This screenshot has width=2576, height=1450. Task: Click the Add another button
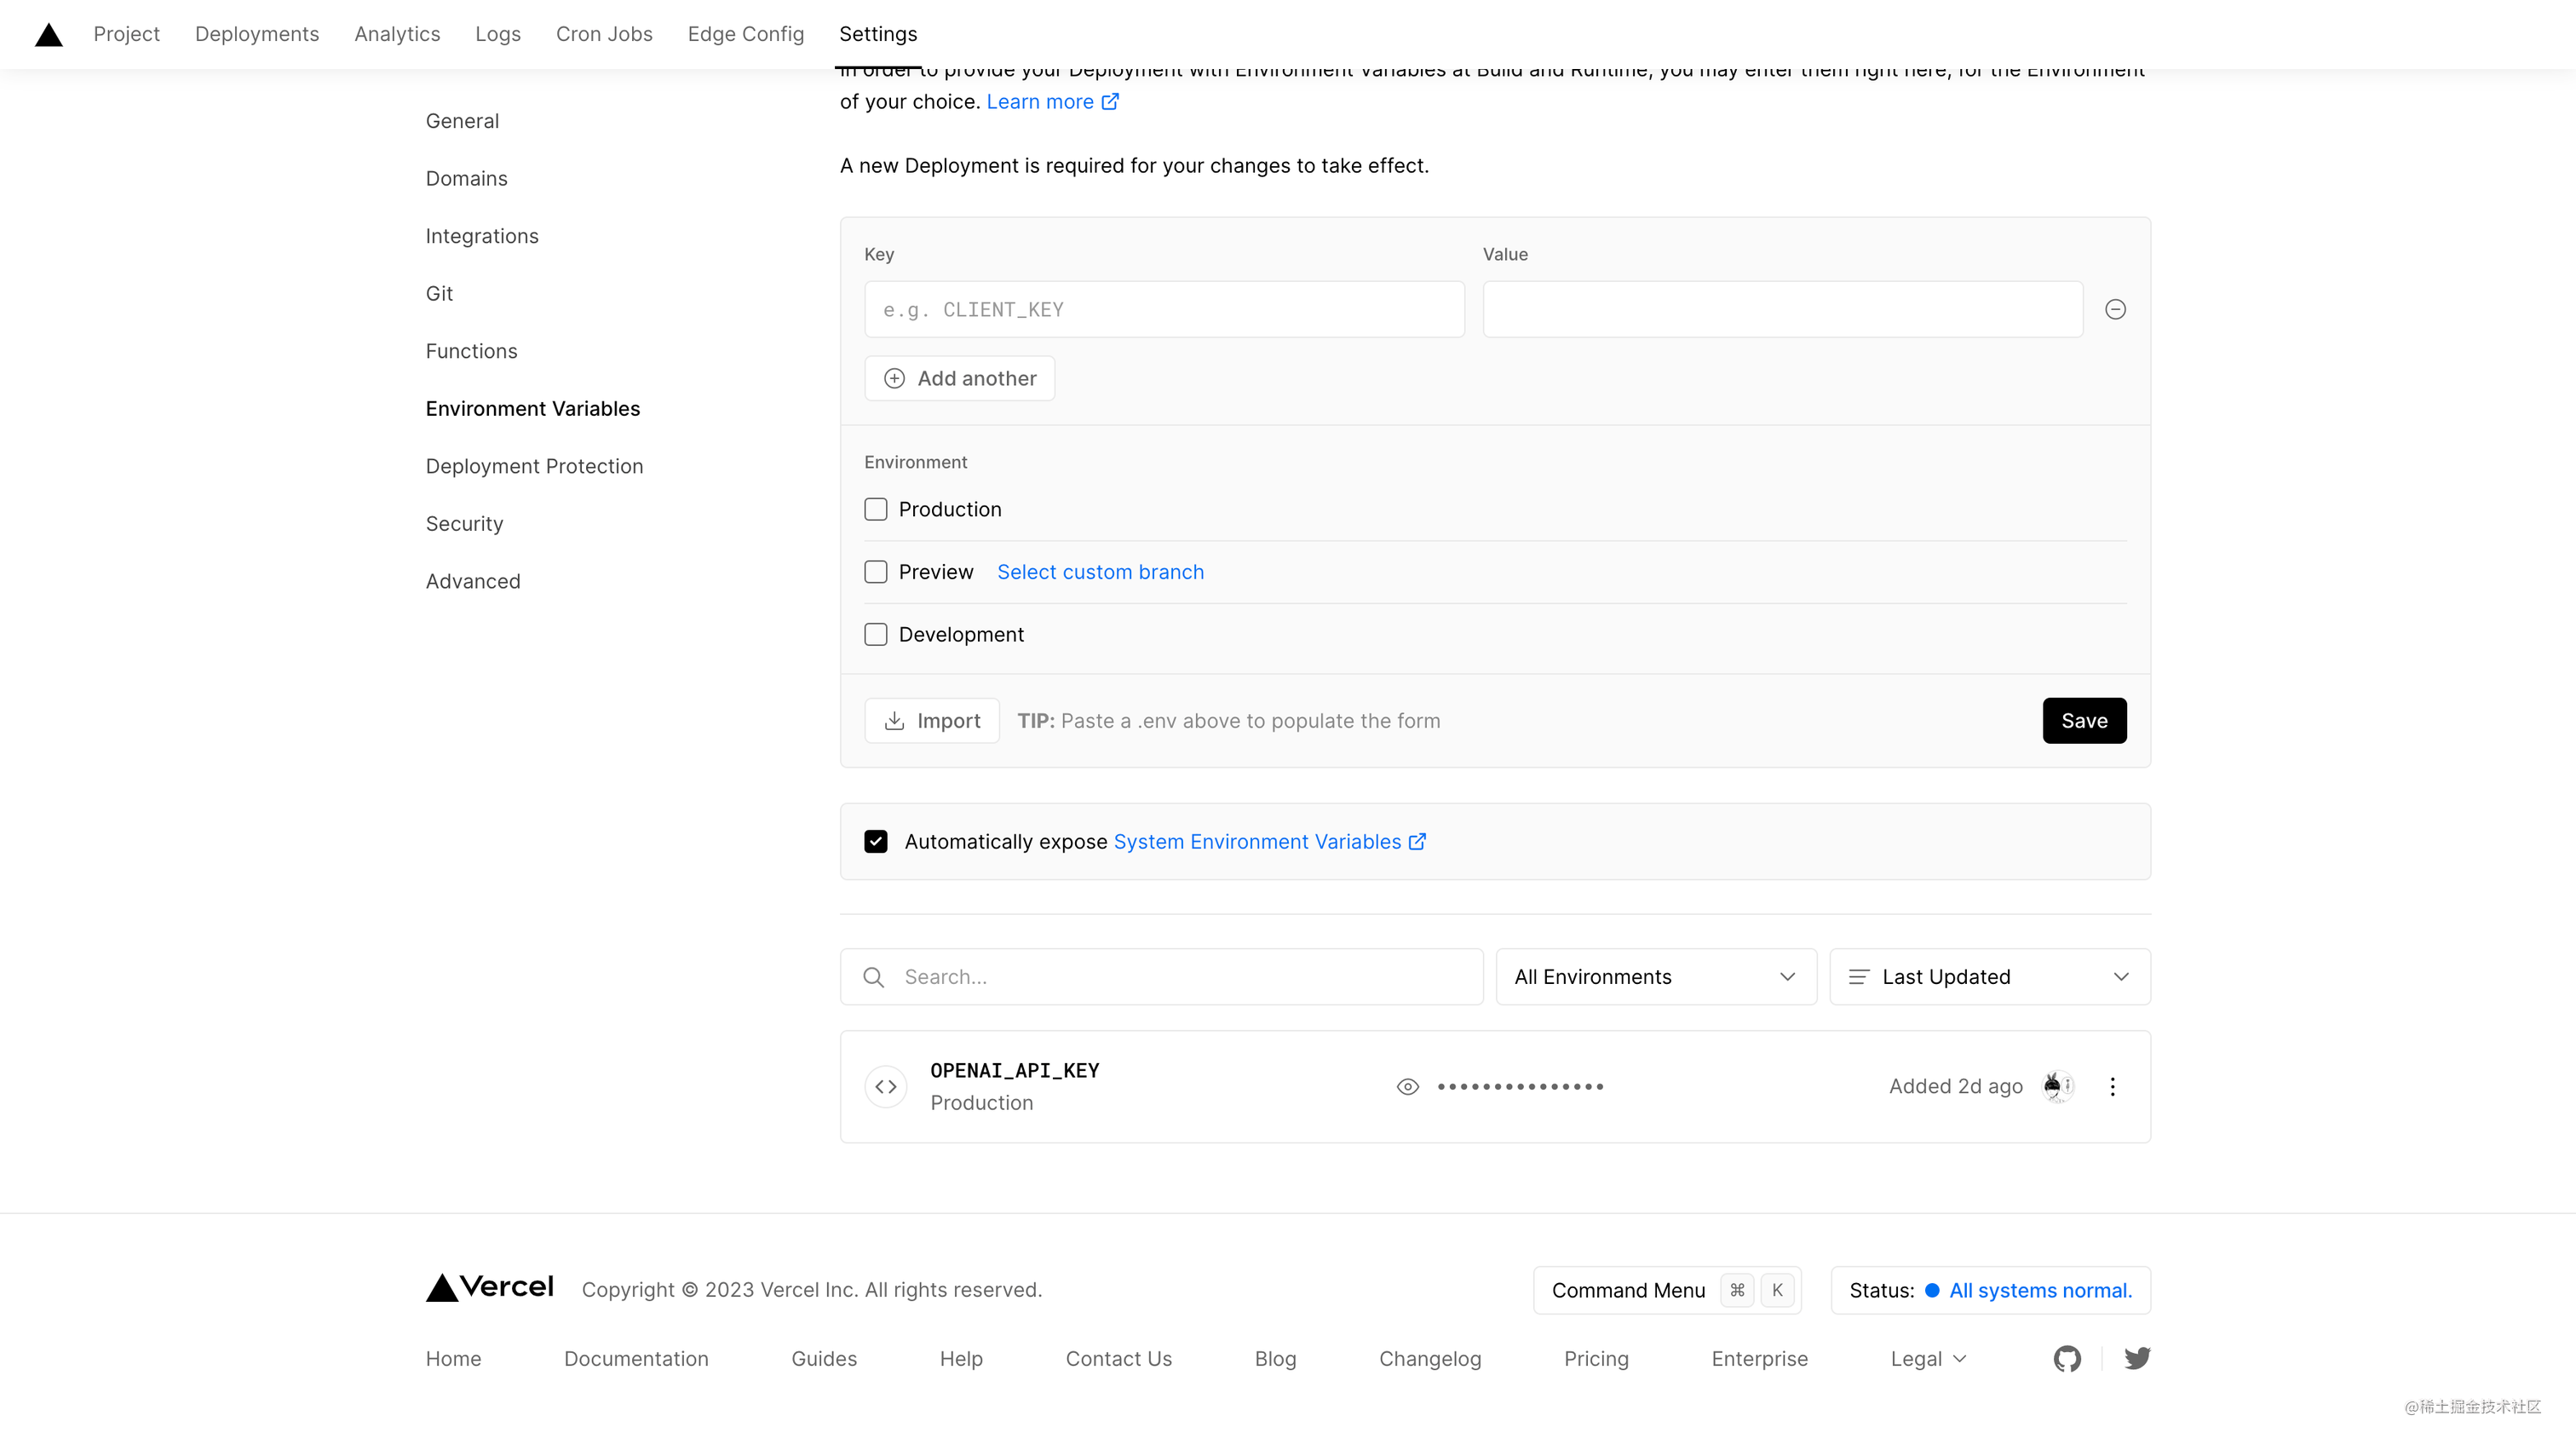[x=959, y=378]
